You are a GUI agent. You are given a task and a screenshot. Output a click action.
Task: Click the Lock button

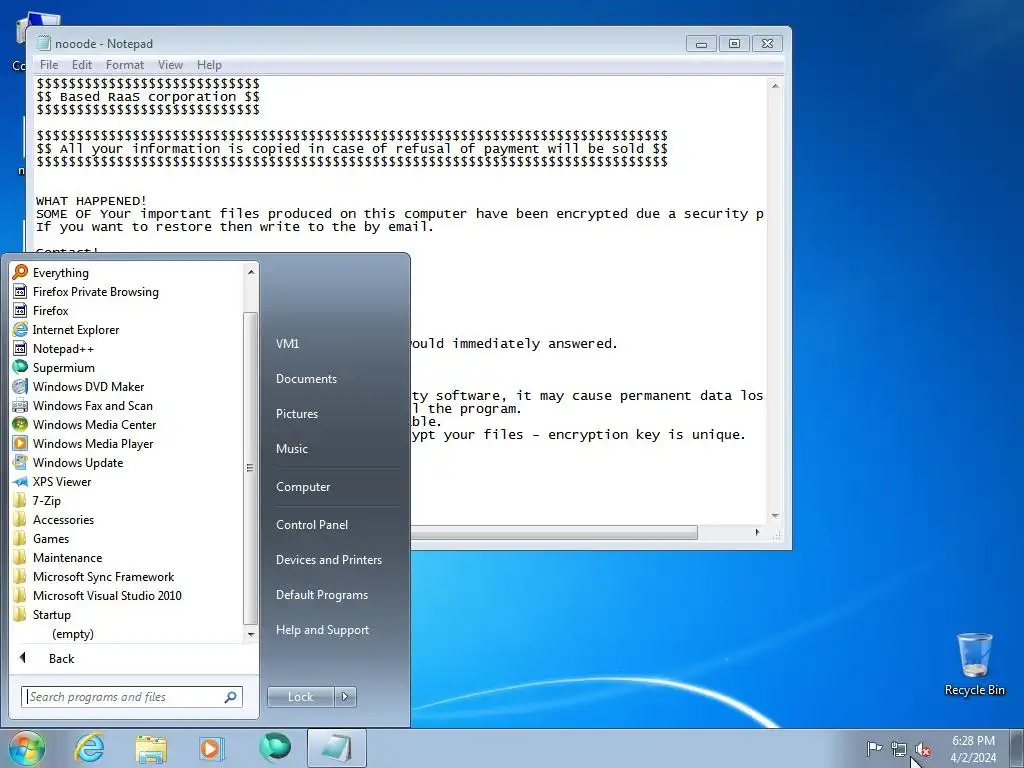[x=300, y=697]
